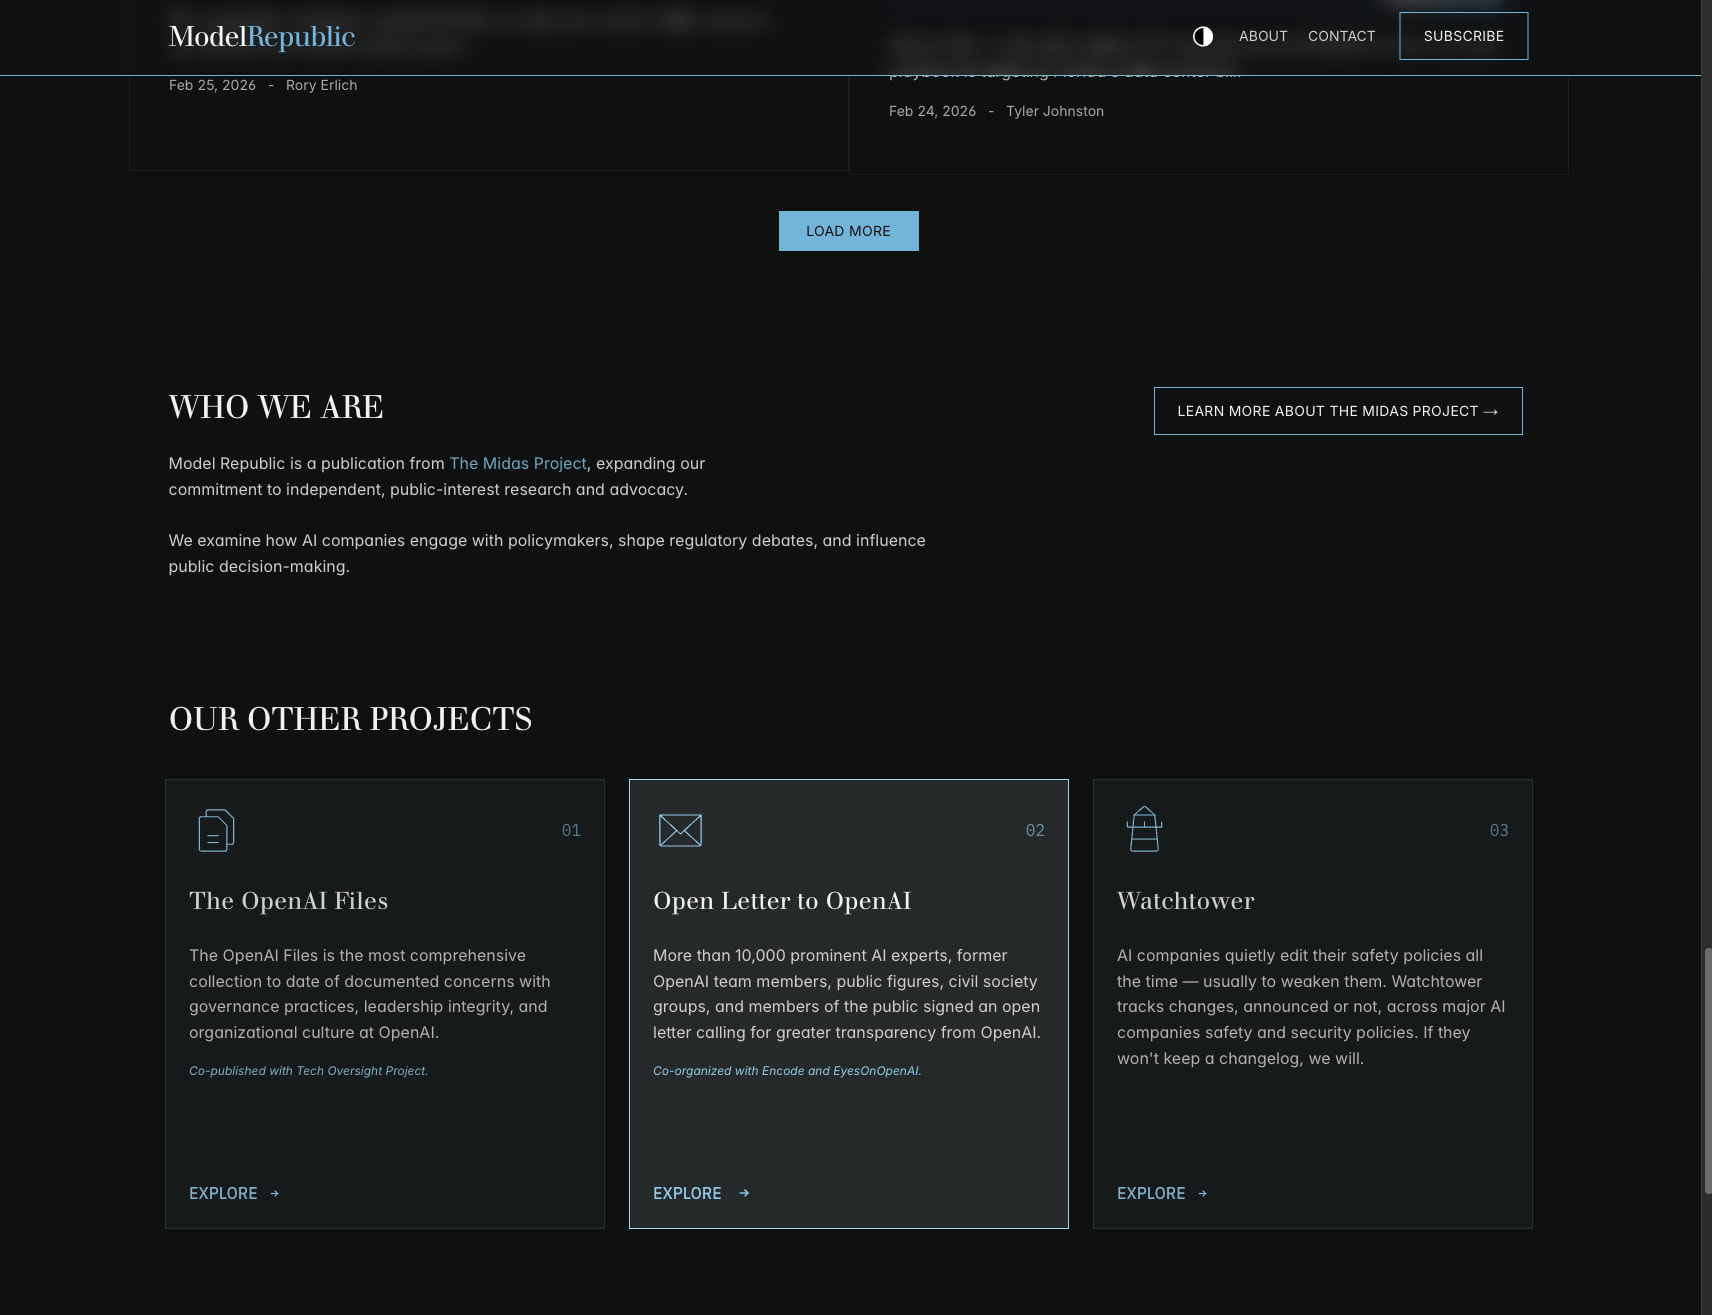The height and width of the screenshot is (1315, 1712).
Task: Open The OpenAI Files card title
Action: tap(289, 901)
